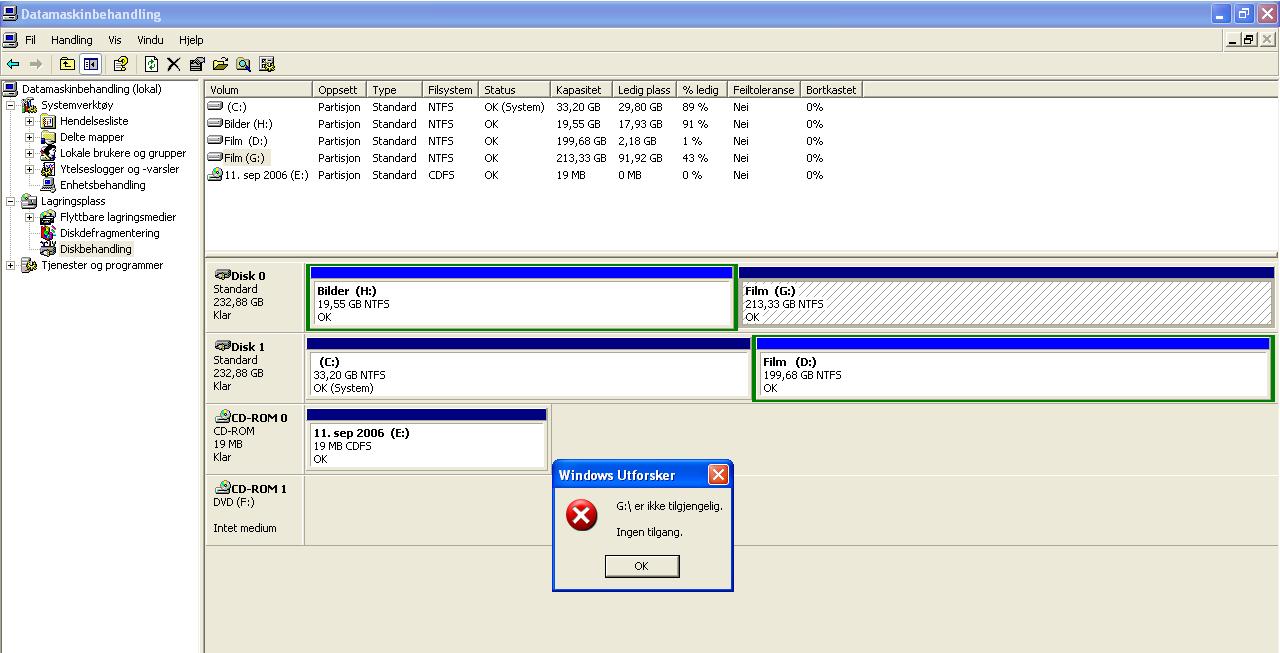This screenshot has width=1280, height=653.
Task: Expand Ytelseslogger og -varsler node
Action: coord(30,169)
